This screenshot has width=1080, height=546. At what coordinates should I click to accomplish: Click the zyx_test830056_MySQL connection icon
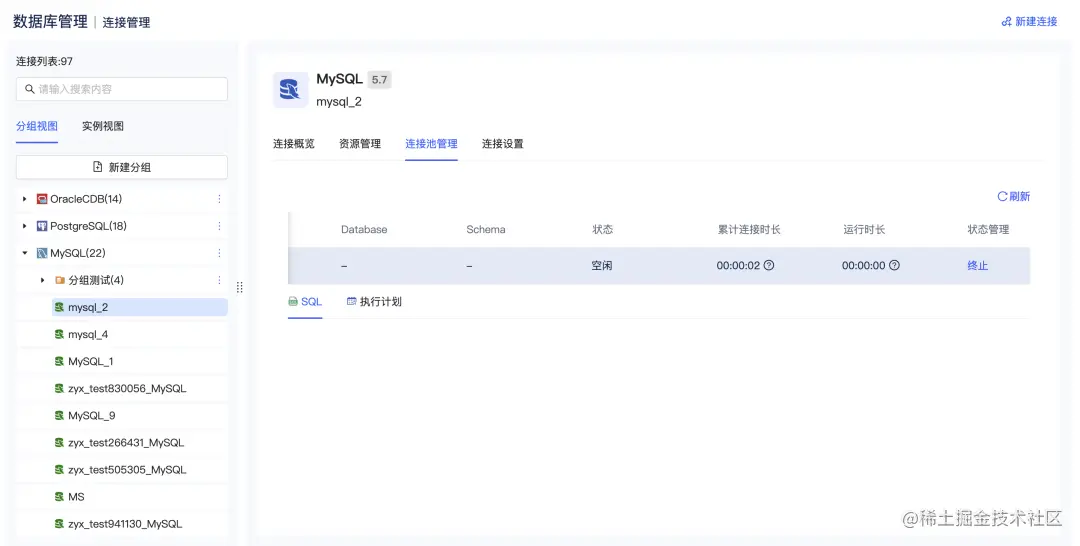click(59, 388)
